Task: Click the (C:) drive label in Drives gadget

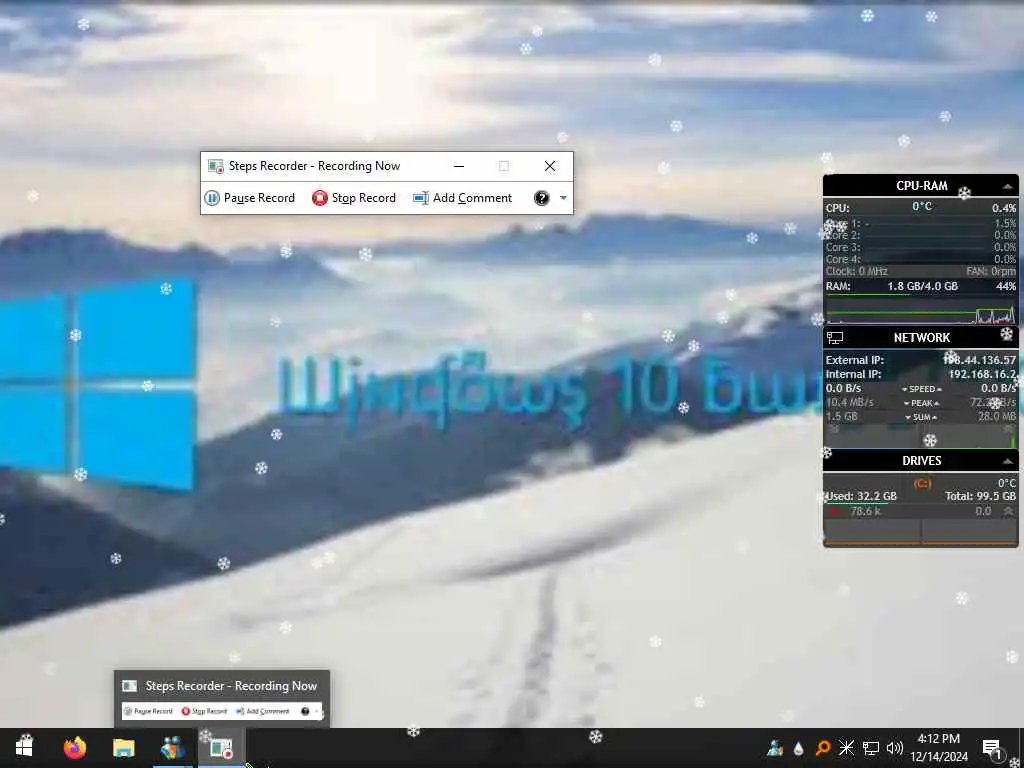Action: click(922, 484)
